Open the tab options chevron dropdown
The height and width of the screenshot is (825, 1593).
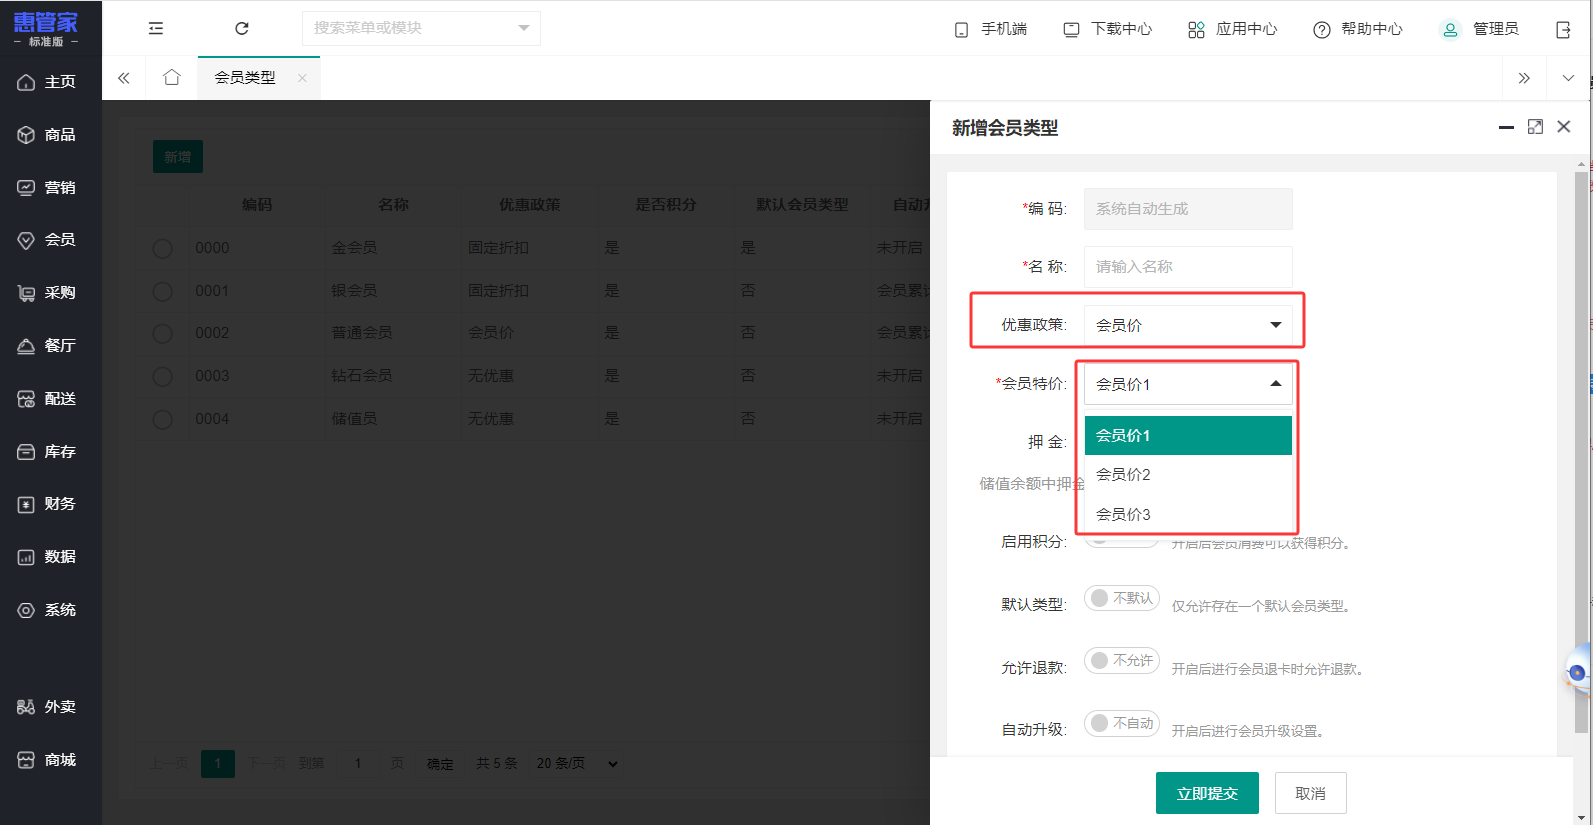(1568, 78)
